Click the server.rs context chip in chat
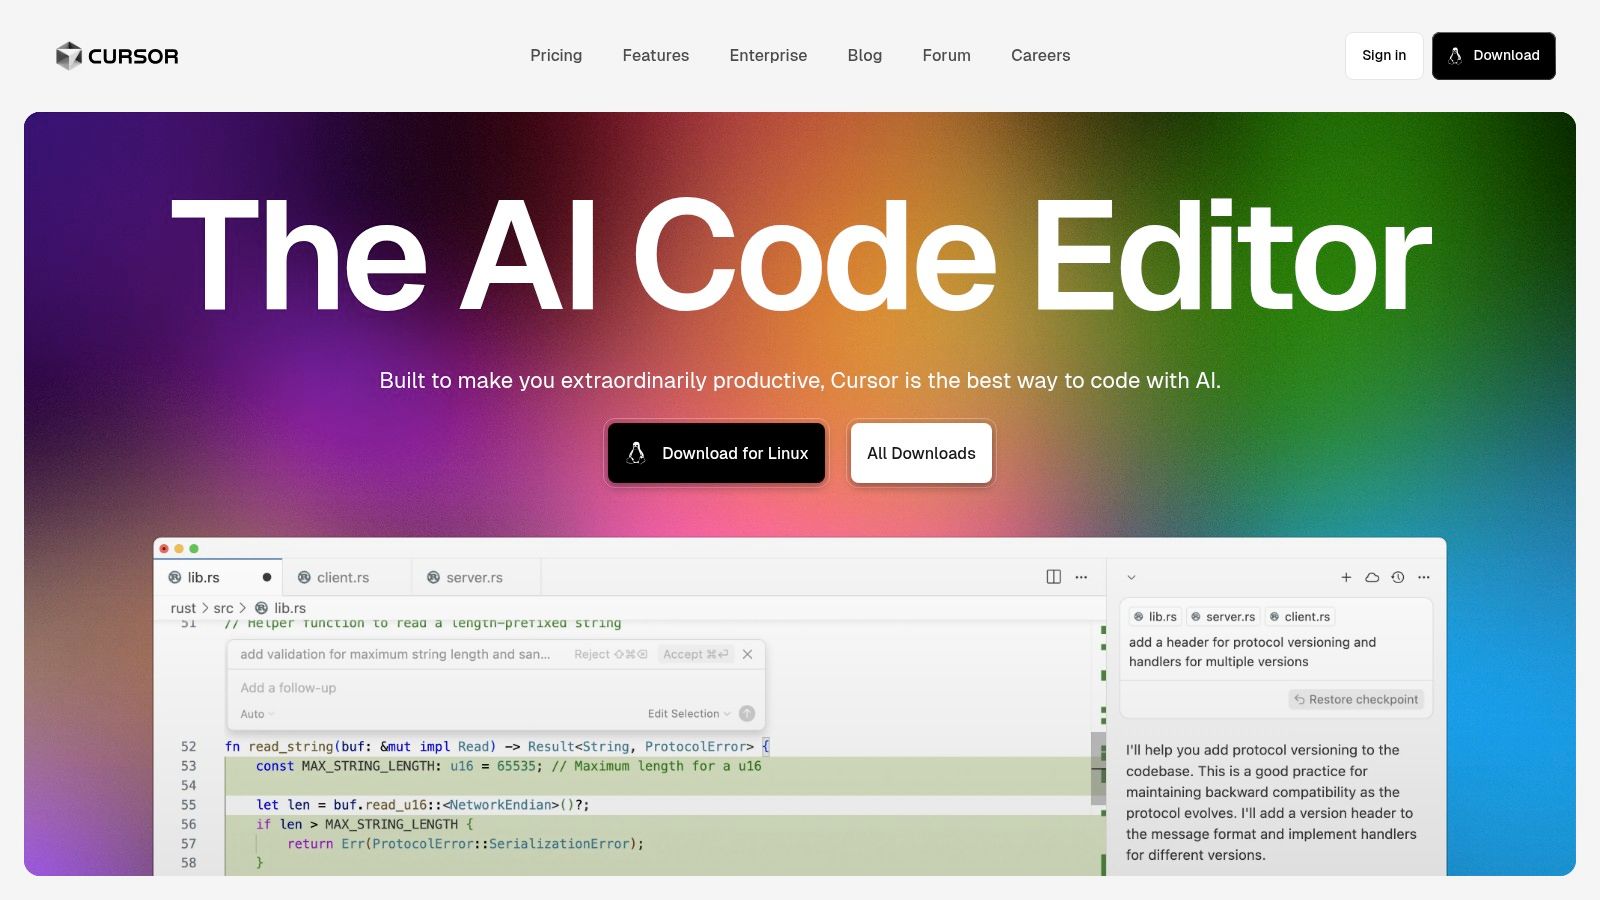This screenshot has height=900, width=1600. pyautogui.click(x=1223, y=617)
